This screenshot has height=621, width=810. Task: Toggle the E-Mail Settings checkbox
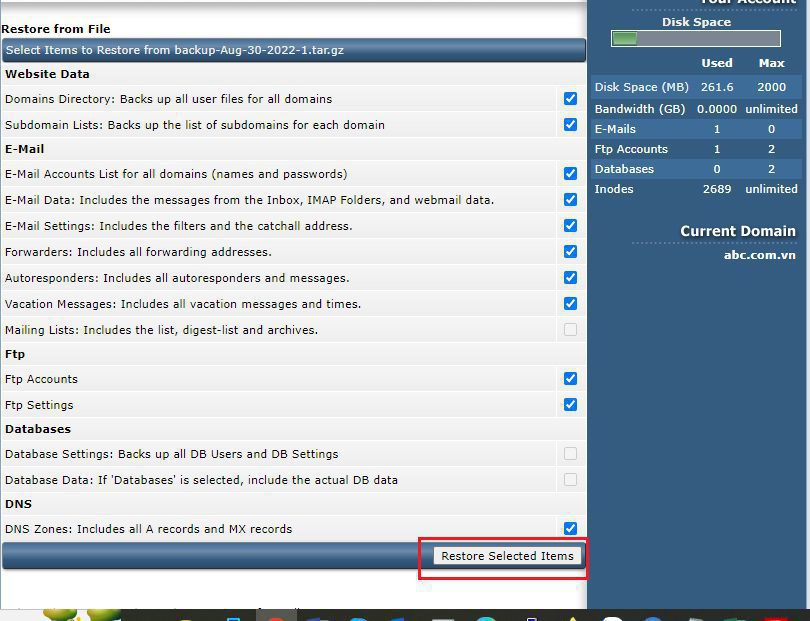coord(570,226)
